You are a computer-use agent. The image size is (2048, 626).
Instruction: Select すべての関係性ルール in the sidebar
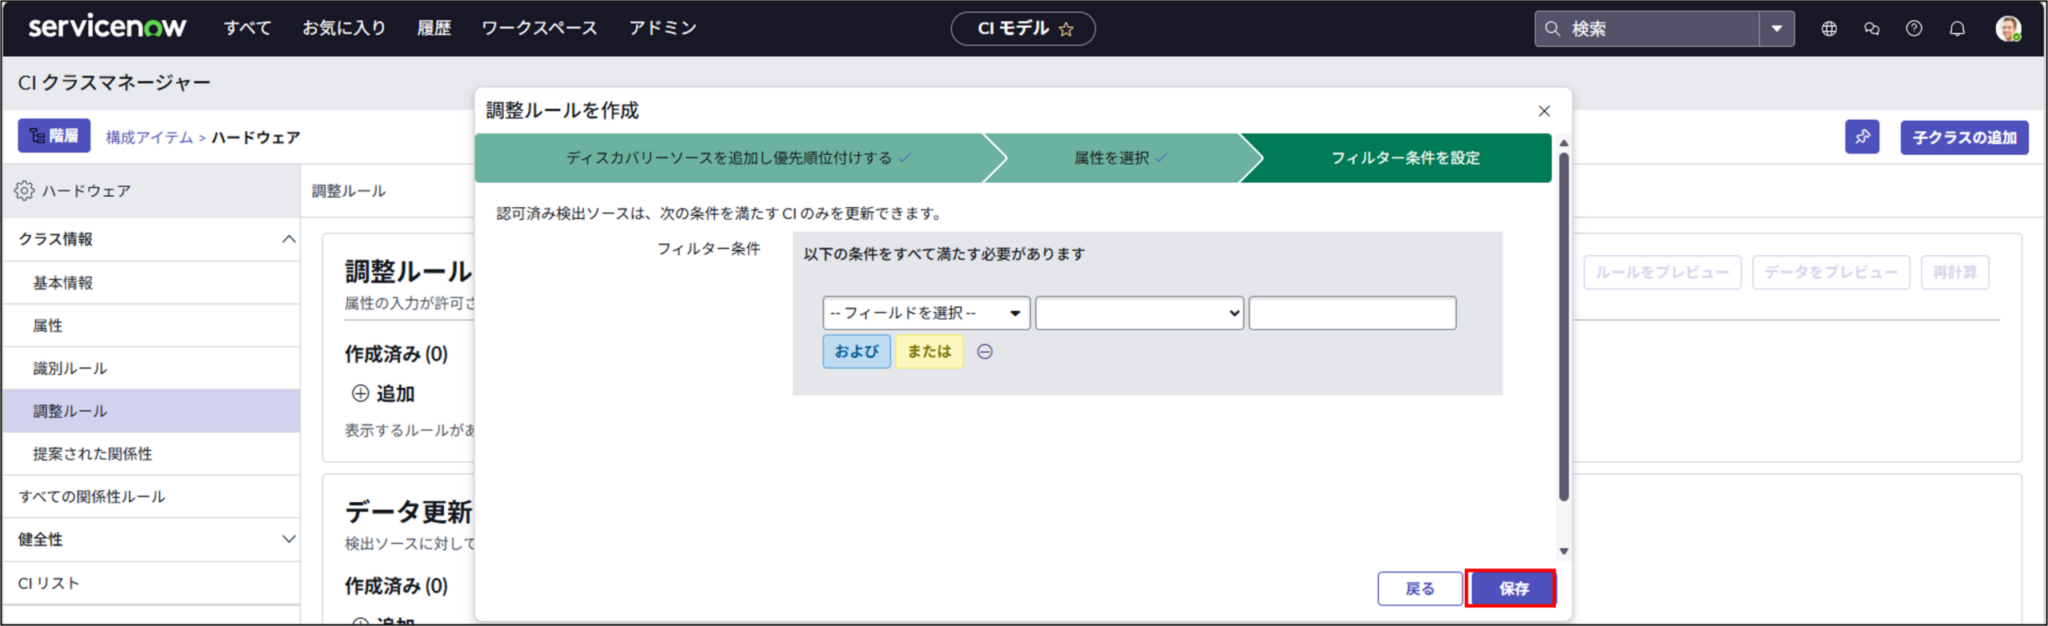click(x=151, y=497)
